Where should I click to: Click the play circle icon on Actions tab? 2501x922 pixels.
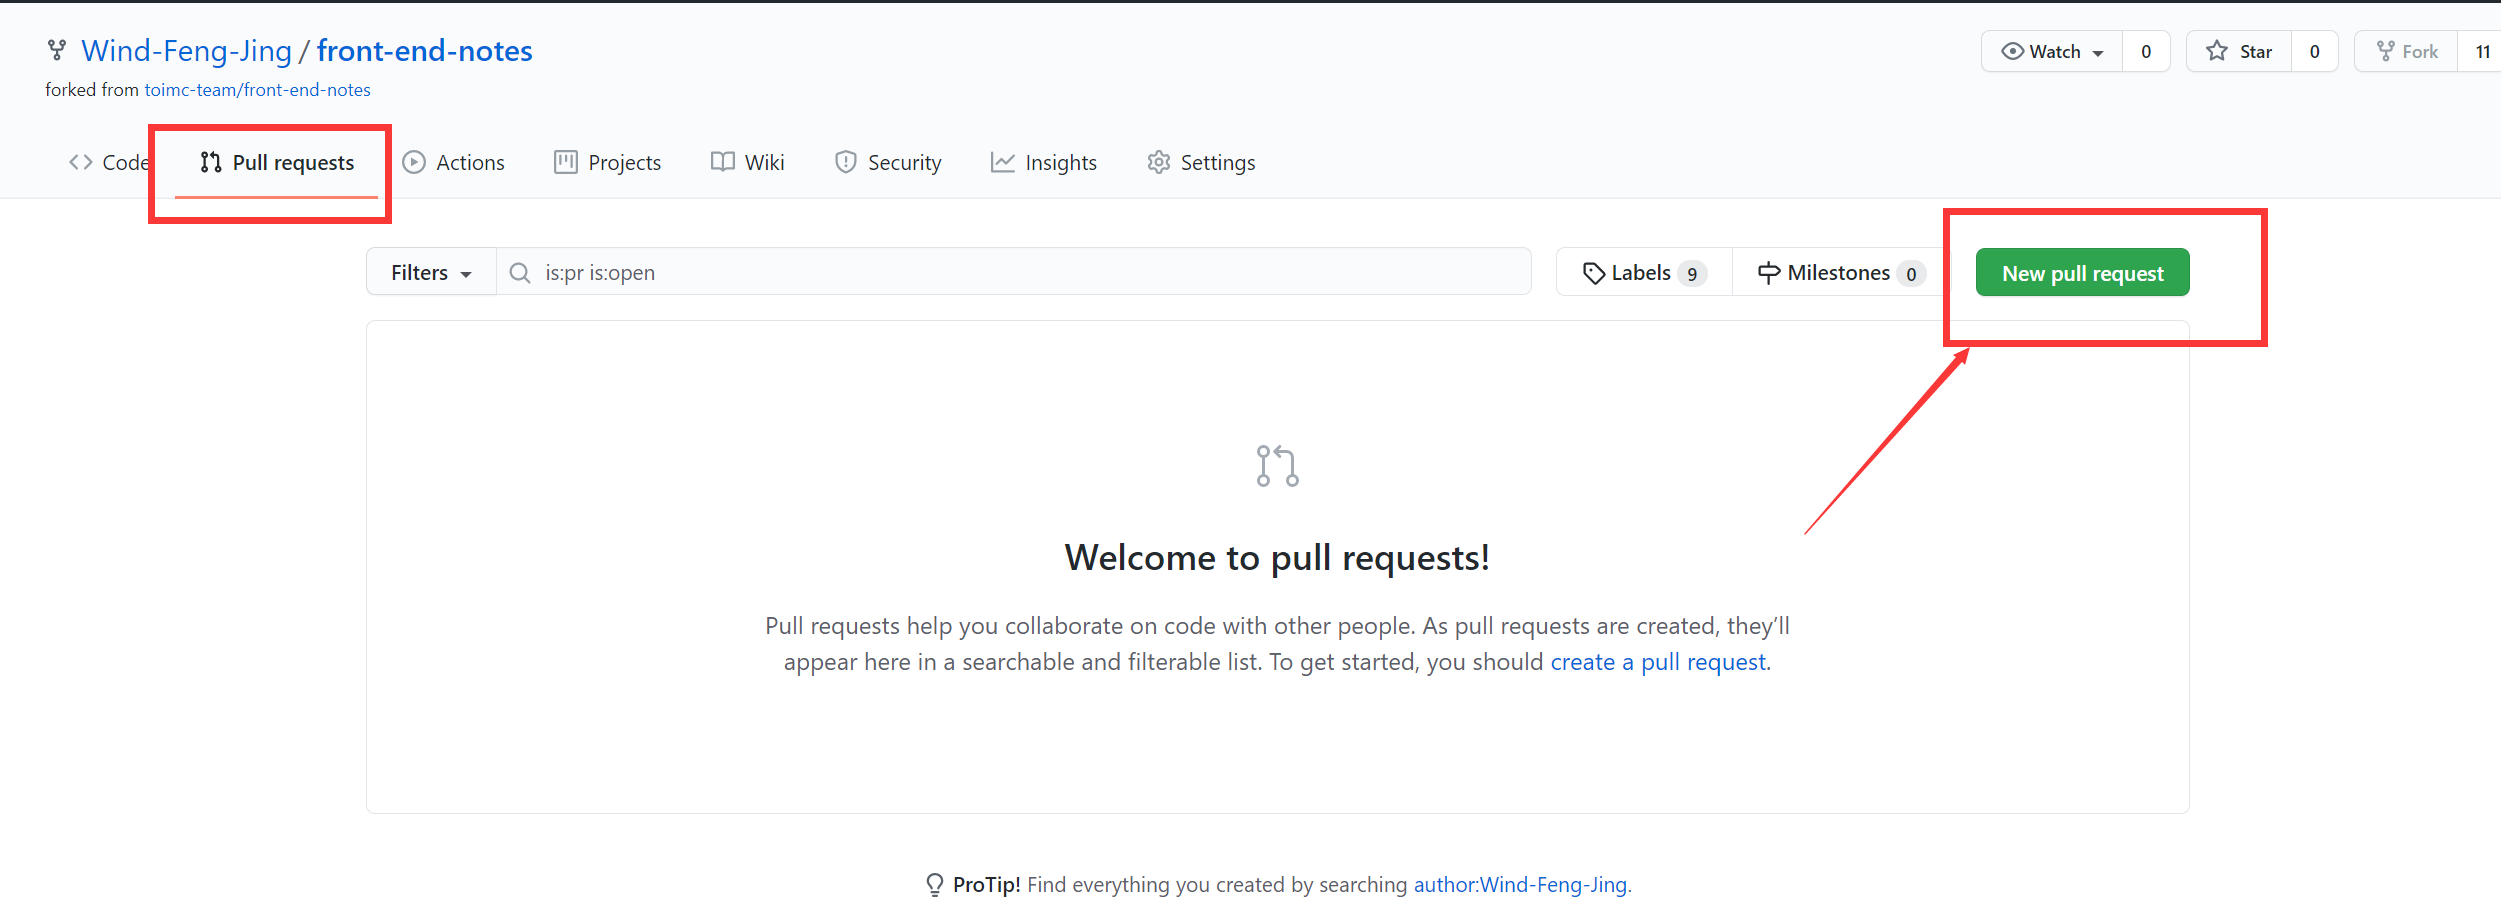(x=414, y=162)
